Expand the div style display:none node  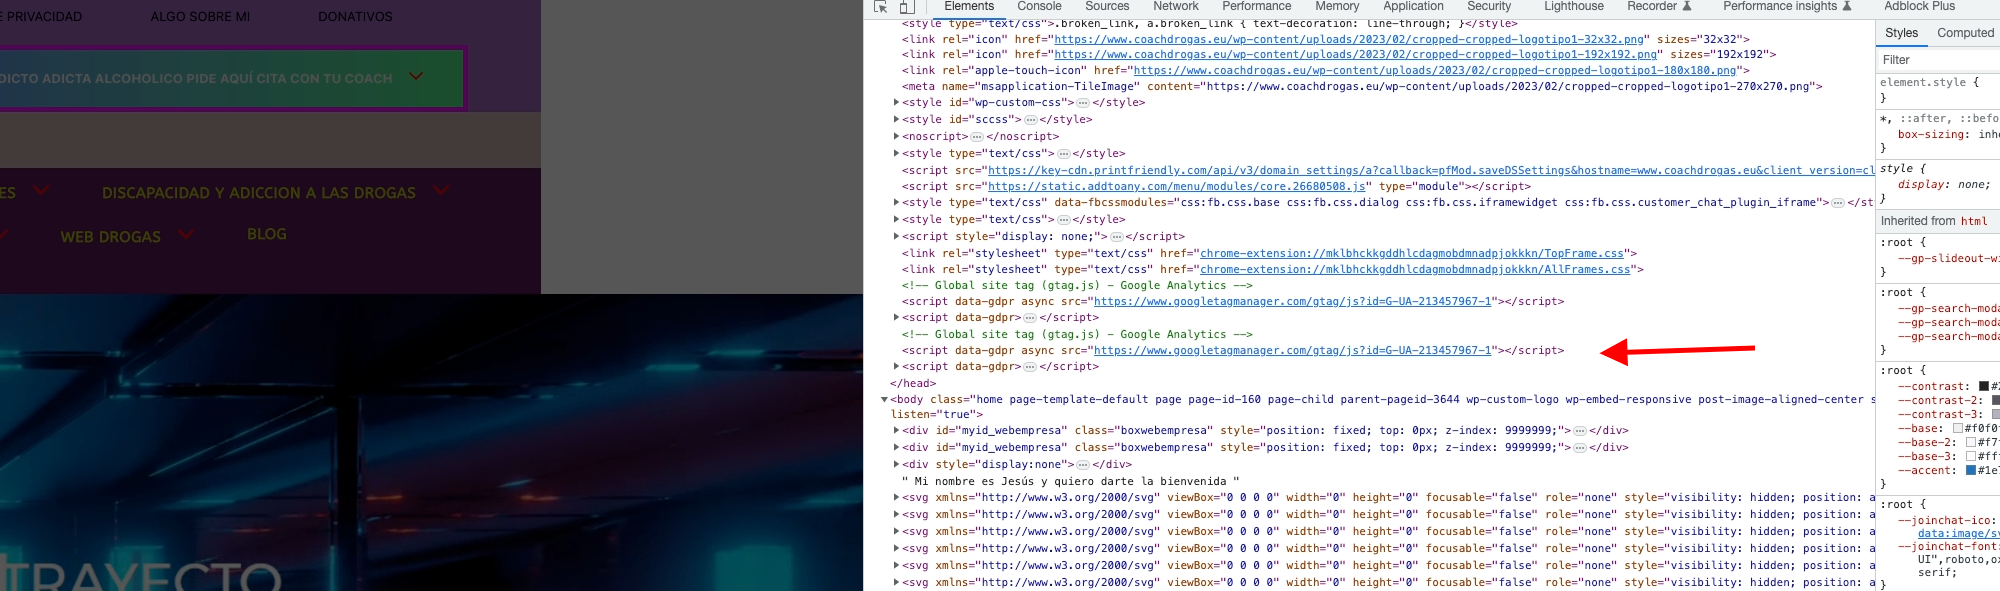coord(896,465)
